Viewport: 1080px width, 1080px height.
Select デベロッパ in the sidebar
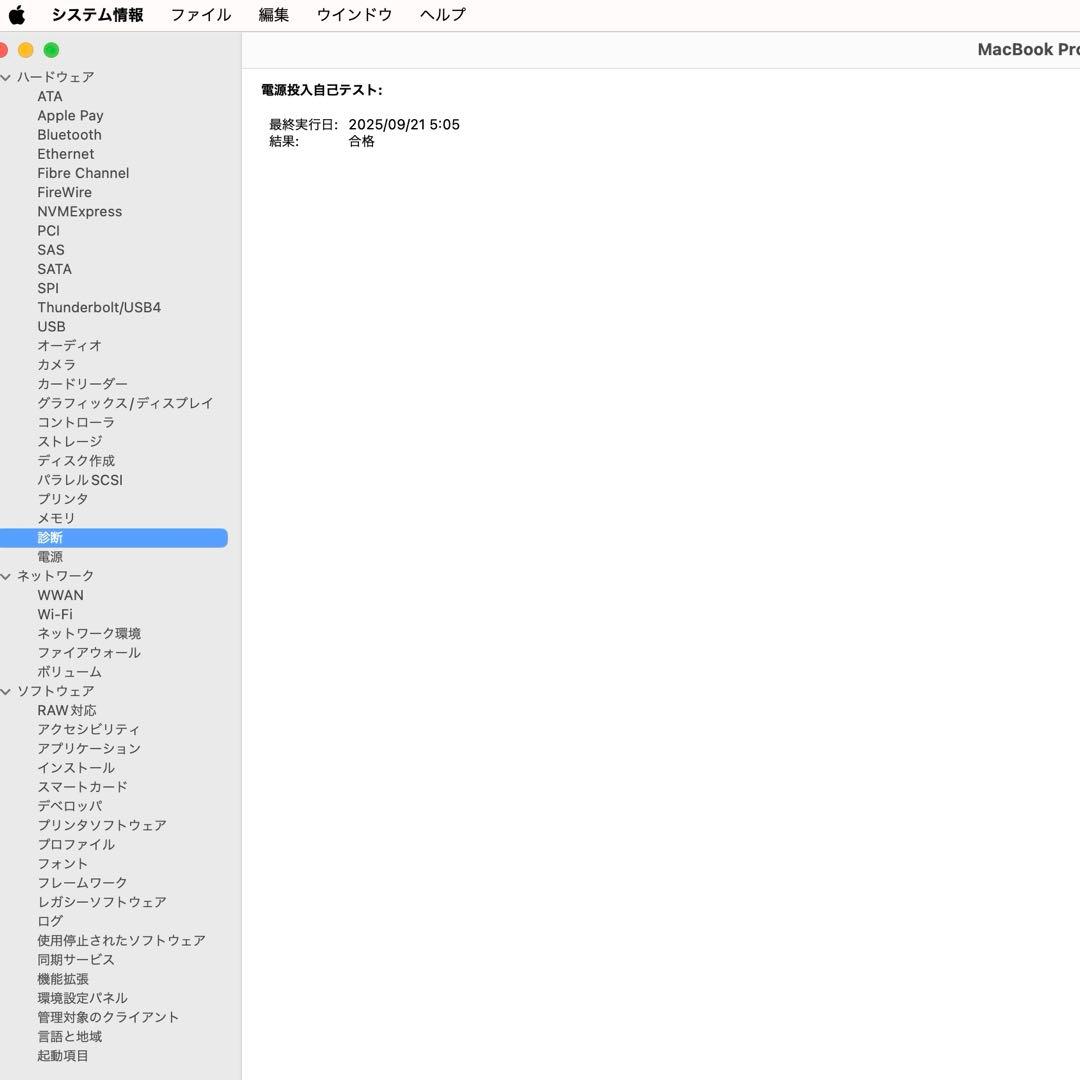(70, 807)
